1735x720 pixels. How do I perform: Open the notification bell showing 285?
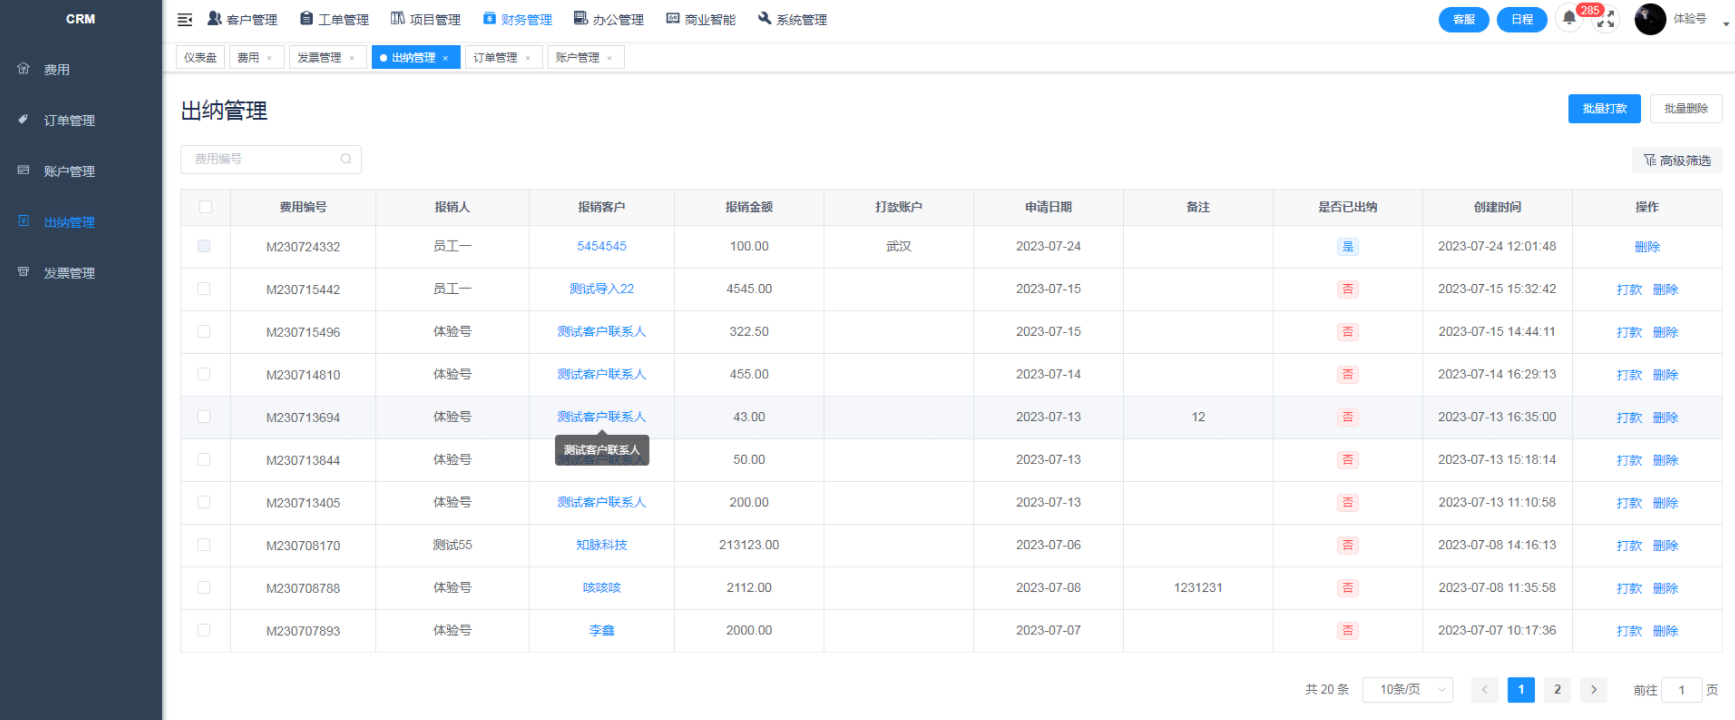(1570, 19)
